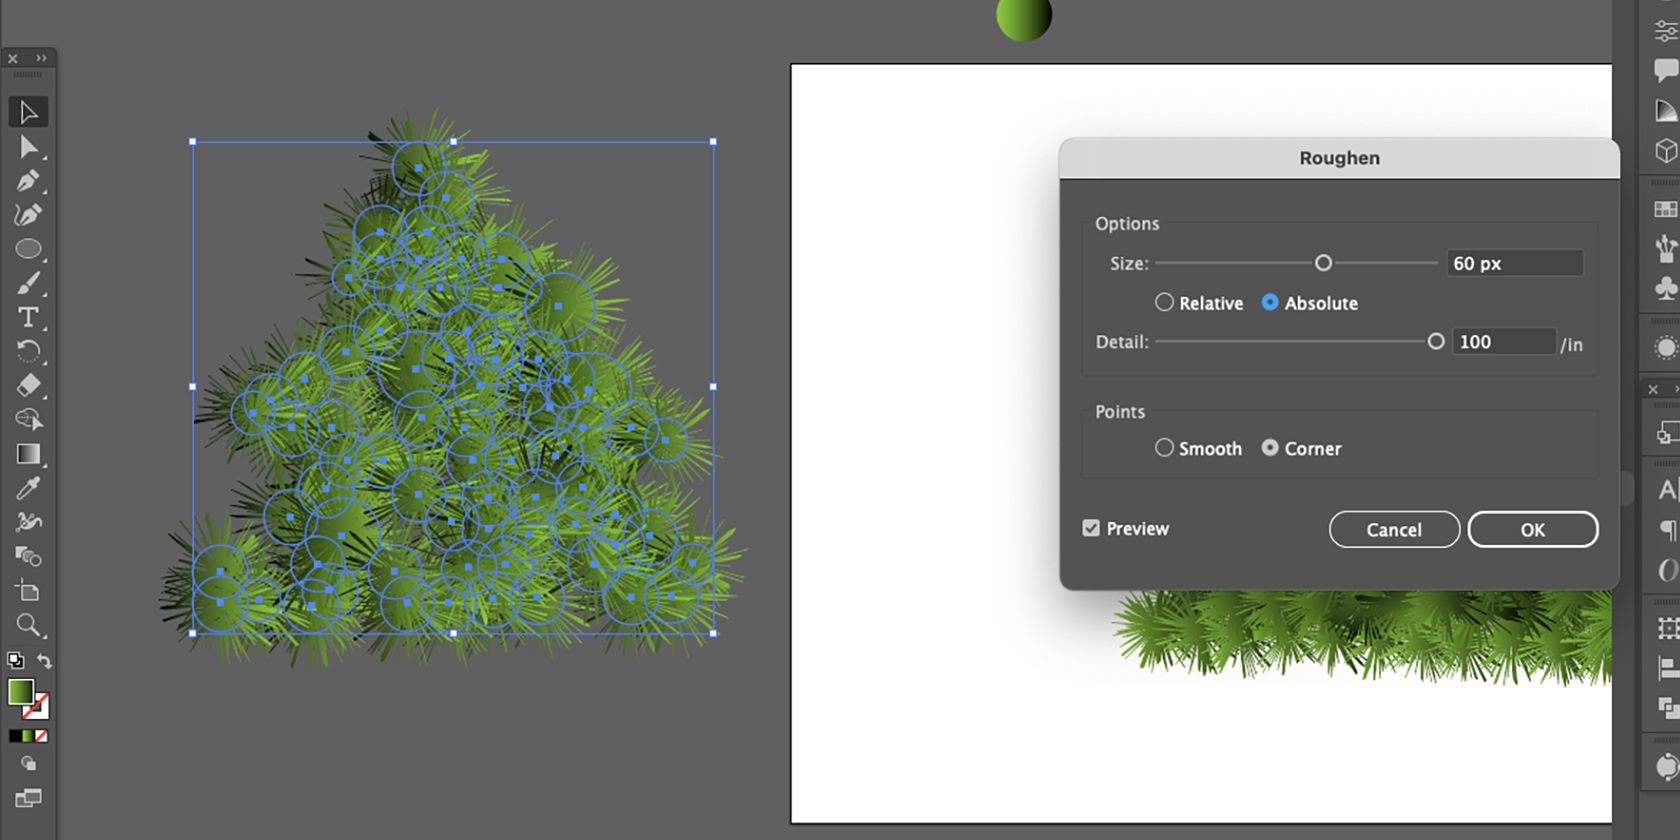Viewport: 1680px width, 840px height.
Task: Click the Roughen dialog title bar
Action: (x=1339, y=158)
